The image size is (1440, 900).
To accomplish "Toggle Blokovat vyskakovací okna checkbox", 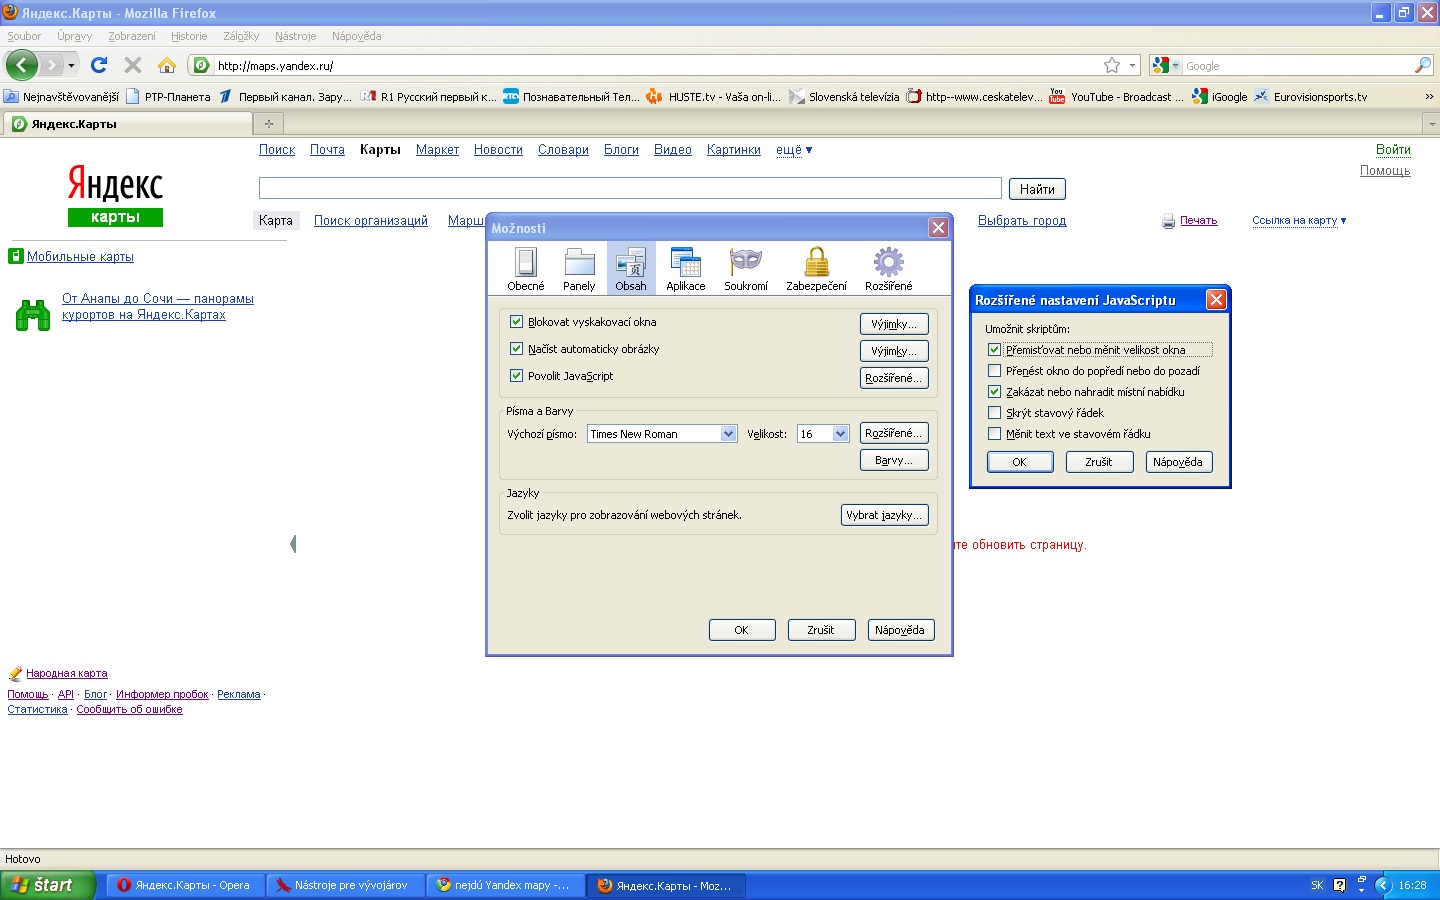I will tap(516, 322).
